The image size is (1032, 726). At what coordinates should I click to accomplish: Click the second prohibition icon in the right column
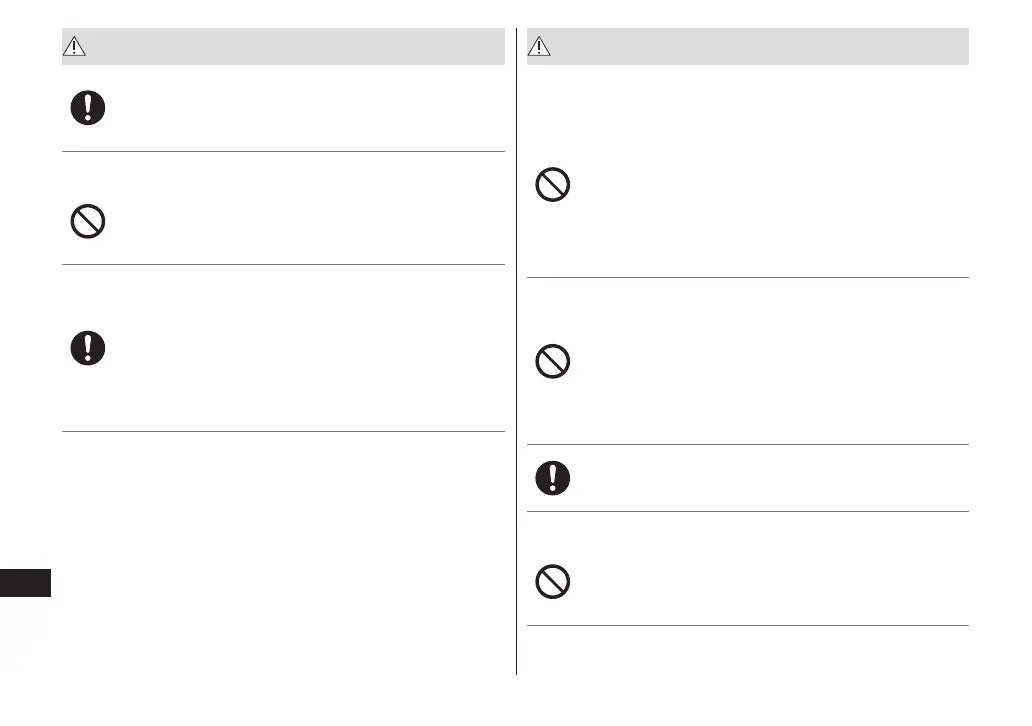pos(553,361)
